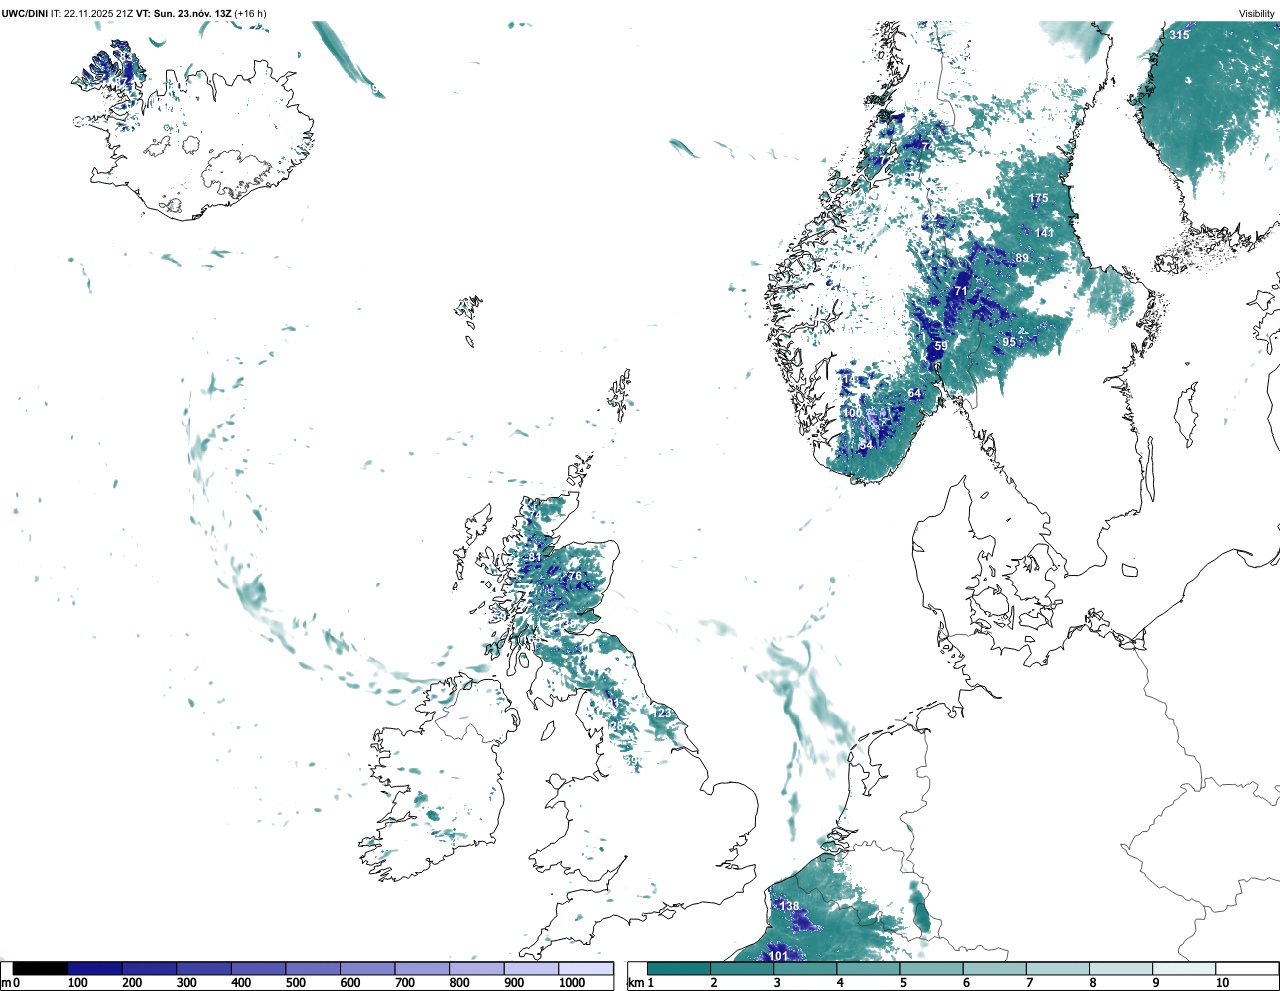
Task: Click the 'UWC/DINI' model name text
Action: pos(25,13)
